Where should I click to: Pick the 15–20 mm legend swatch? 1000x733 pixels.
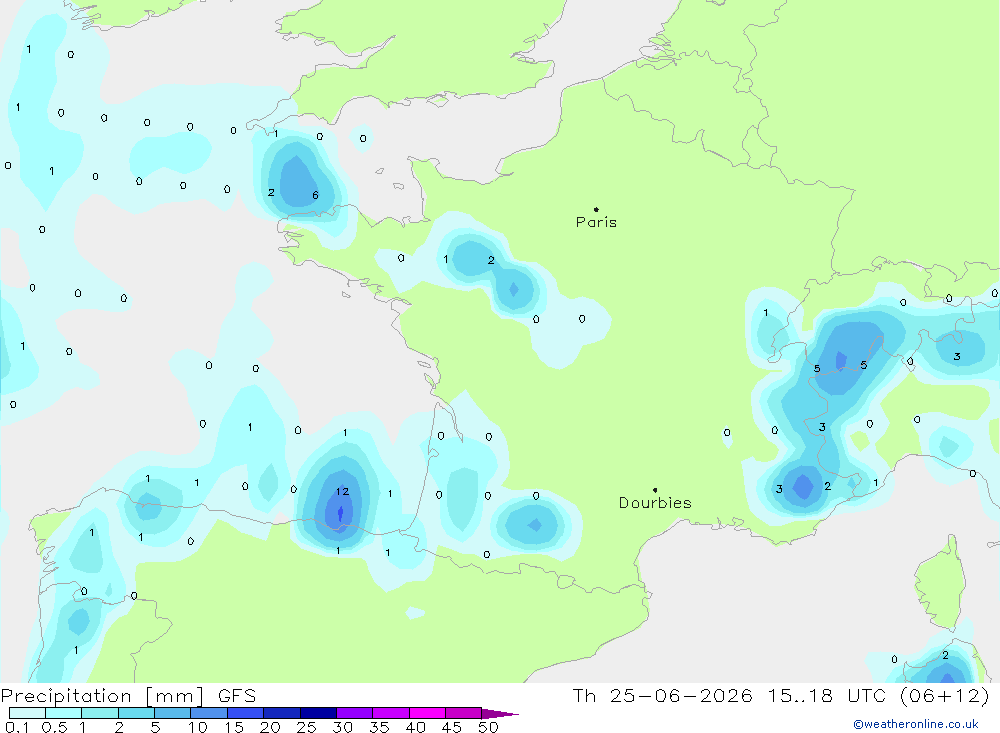point(245,713)
